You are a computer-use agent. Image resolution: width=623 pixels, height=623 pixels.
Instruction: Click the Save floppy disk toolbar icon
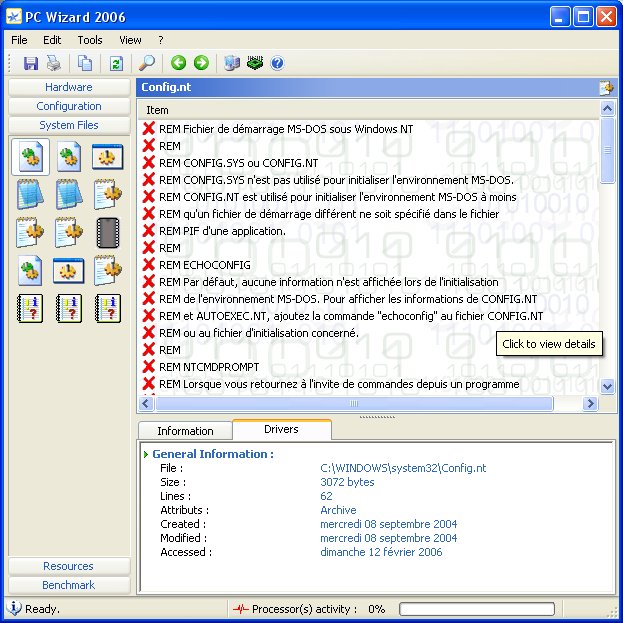[31, 63]
